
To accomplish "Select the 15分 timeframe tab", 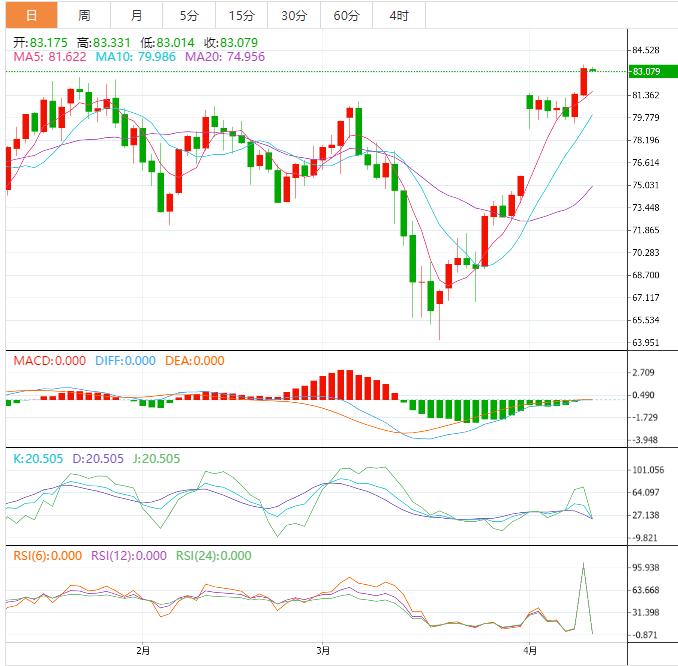I will click(x=241, y=15).
